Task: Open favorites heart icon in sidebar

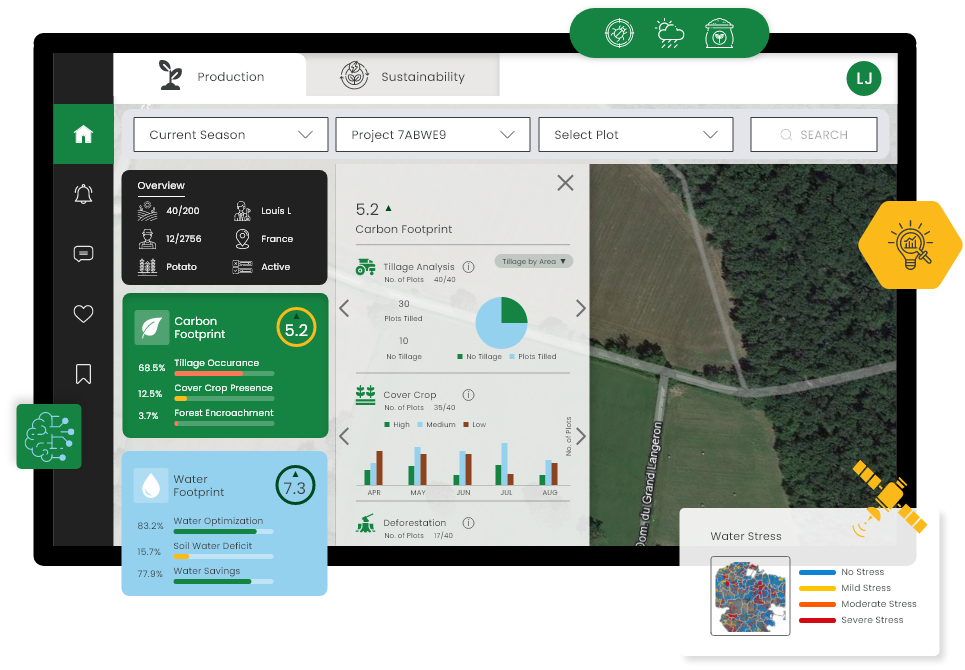Action: [83, 314]
